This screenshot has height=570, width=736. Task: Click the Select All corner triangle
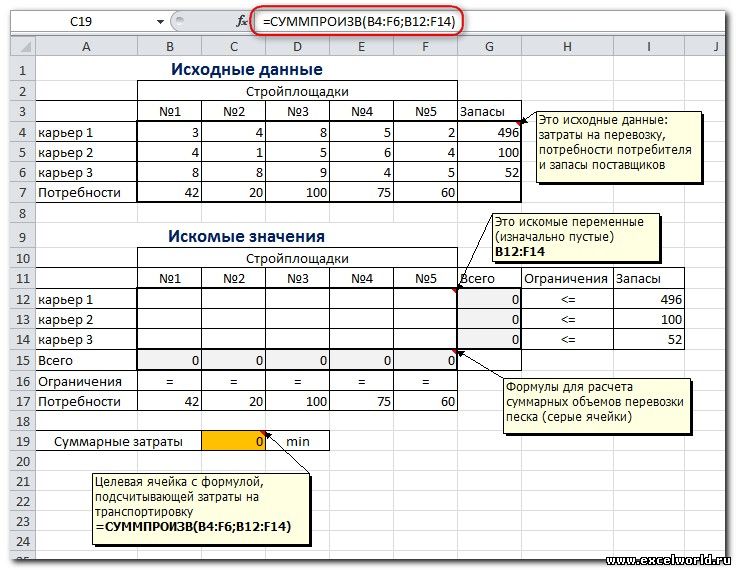pyautogui.click(x=23, y=46)
